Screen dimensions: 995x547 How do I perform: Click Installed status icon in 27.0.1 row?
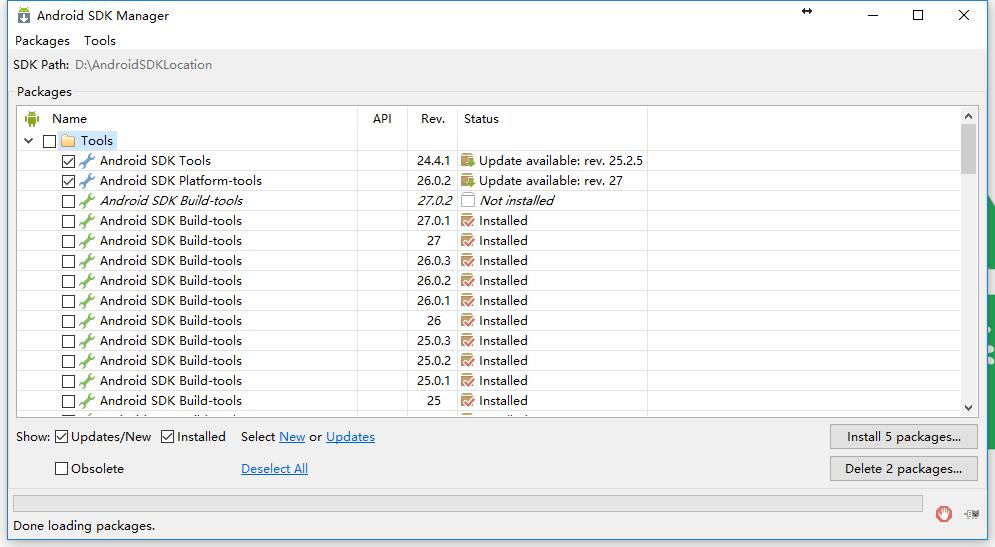coord(468,221)
